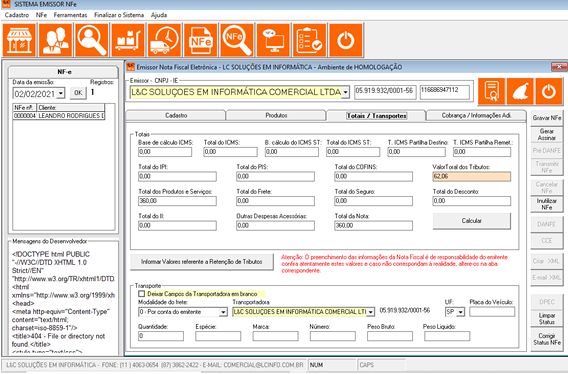Expand the Emissor company dropdown

[x=346, y=92]
